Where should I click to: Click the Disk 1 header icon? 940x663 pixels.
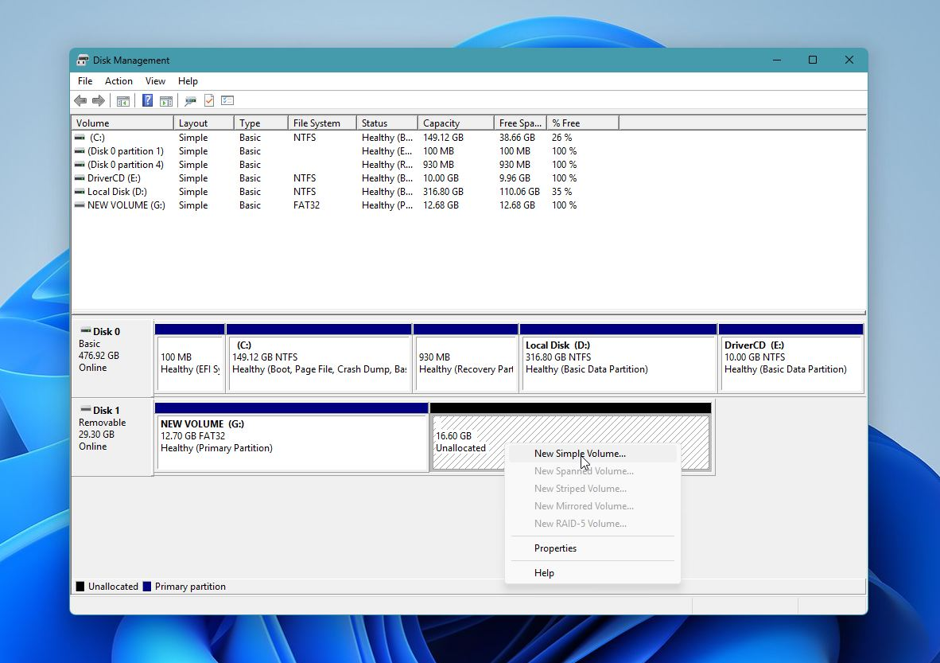(x=86, y=409)
